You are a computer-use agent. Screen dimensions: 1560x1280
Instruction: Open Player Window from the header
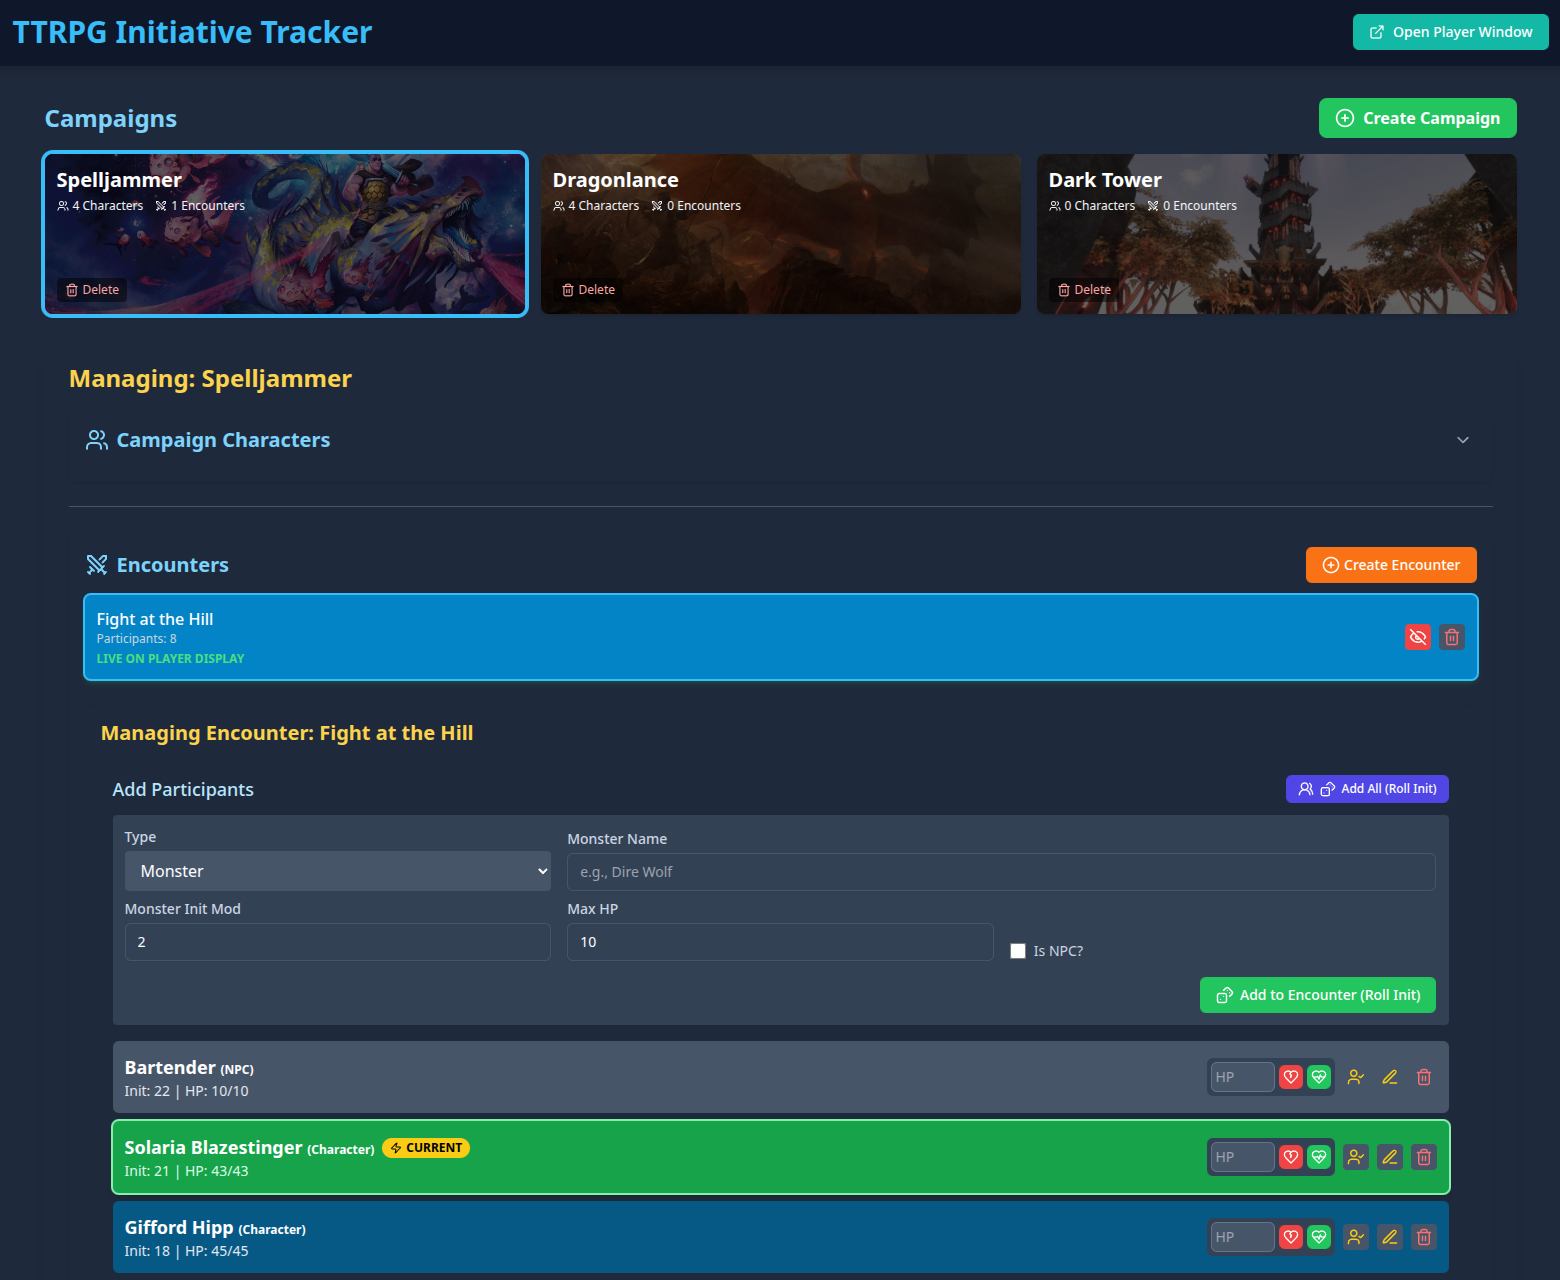[x=1450, y=32]
